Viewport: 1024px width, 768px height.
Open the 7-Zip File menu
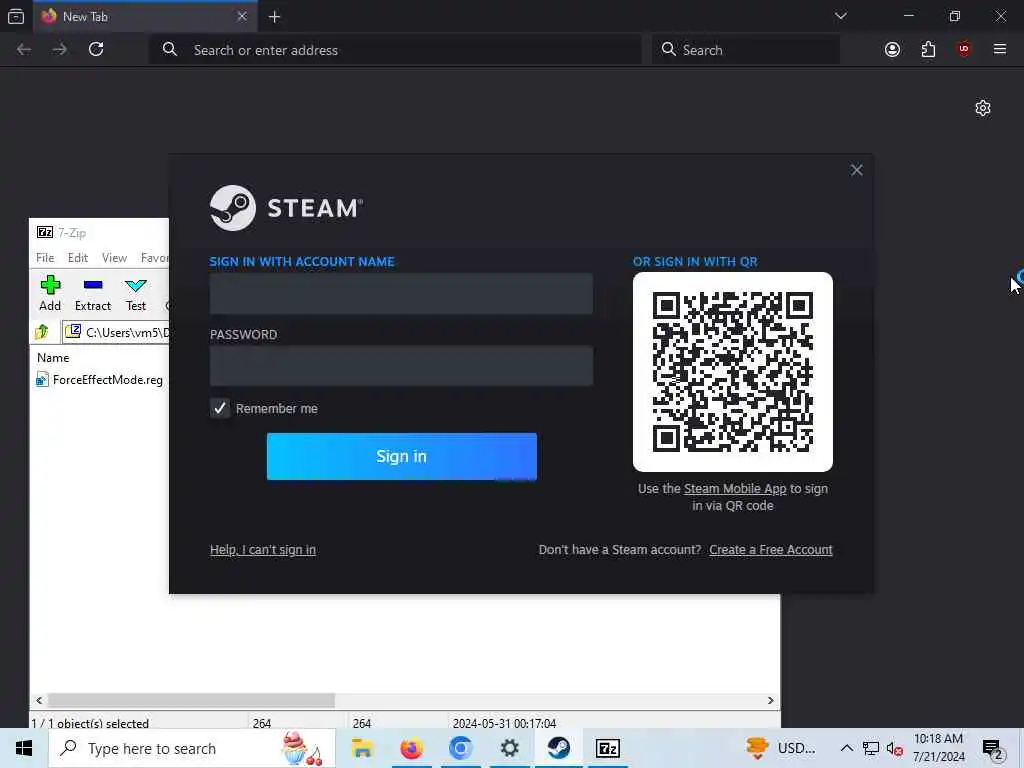[45, 258]
